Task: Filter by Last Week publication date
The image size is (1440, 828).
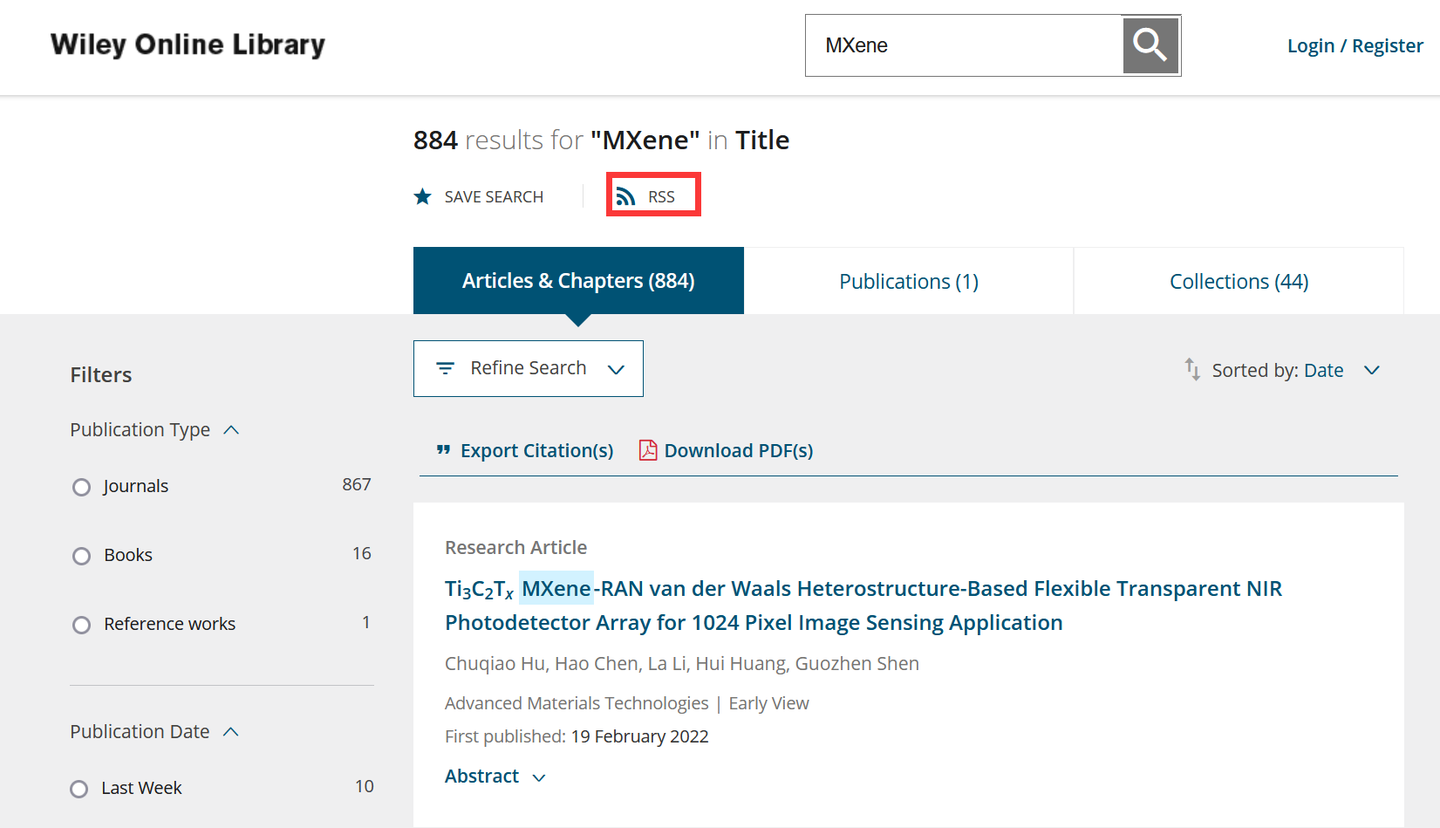Action: [x=80, y=789]
